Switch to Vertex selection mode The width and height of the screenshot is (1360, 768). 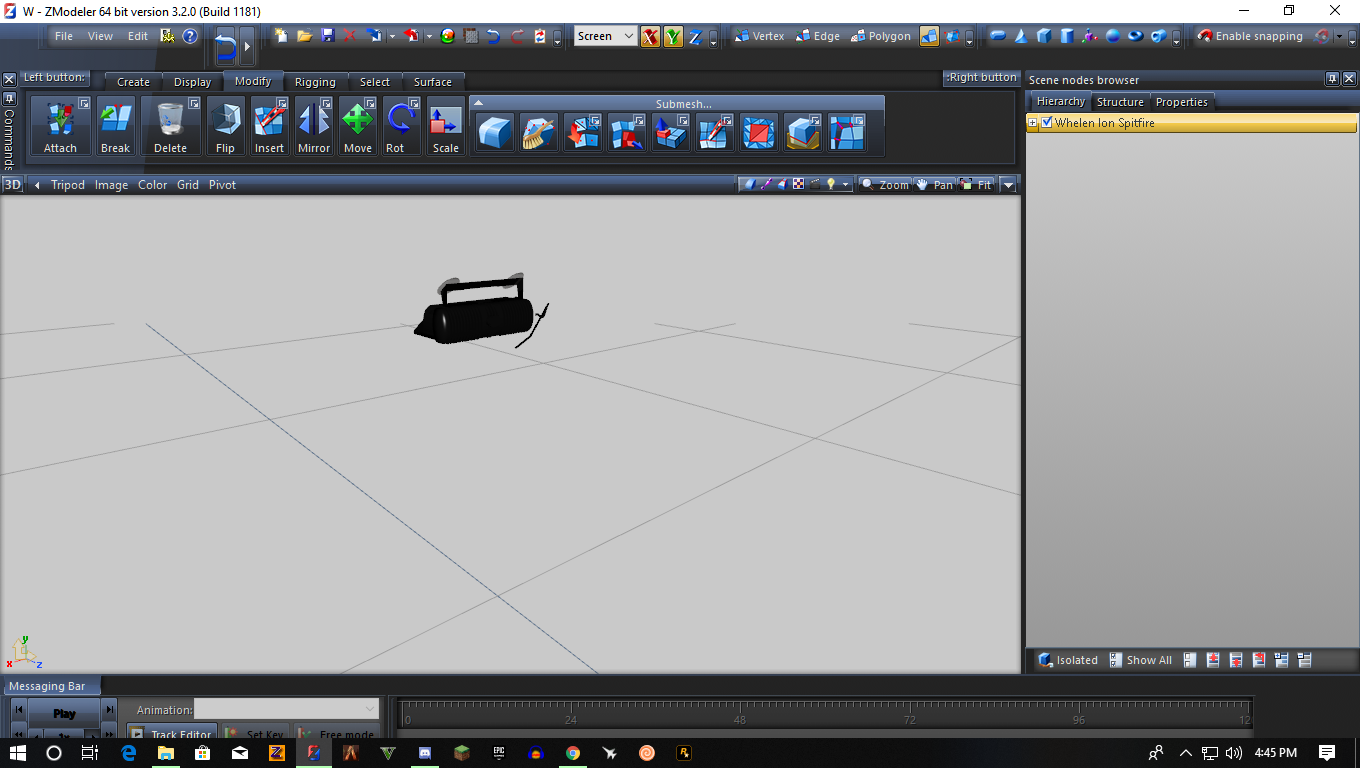[x=759, y=36]
